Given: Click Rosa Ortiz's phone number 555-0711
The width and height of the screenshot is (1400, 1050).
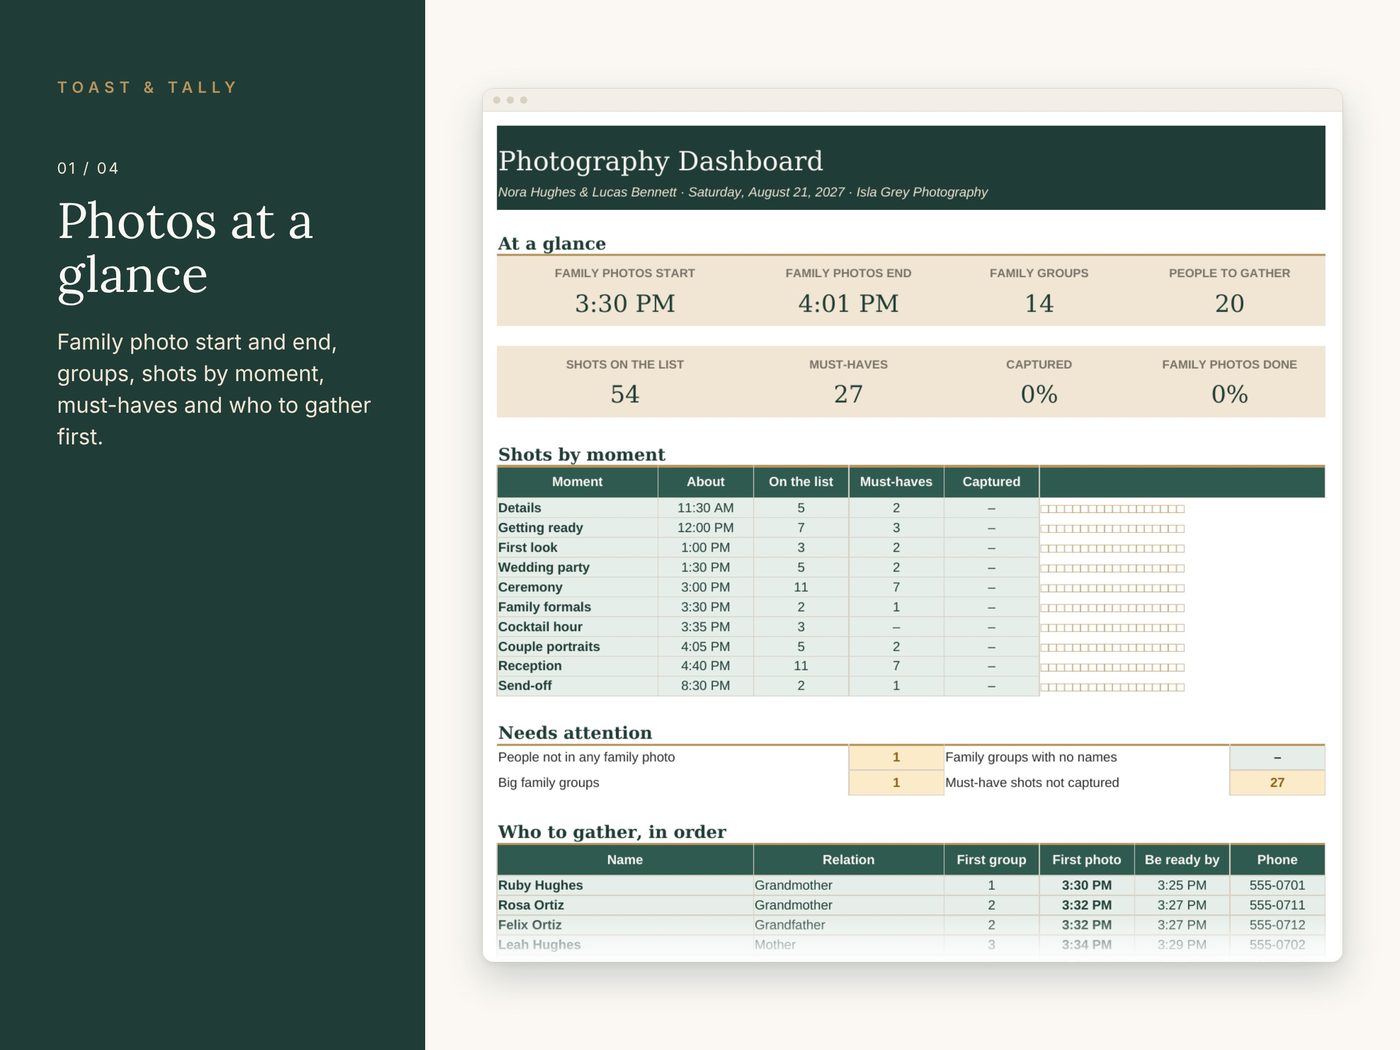Looking at the screenshot, I should [x=1277, y=905].
